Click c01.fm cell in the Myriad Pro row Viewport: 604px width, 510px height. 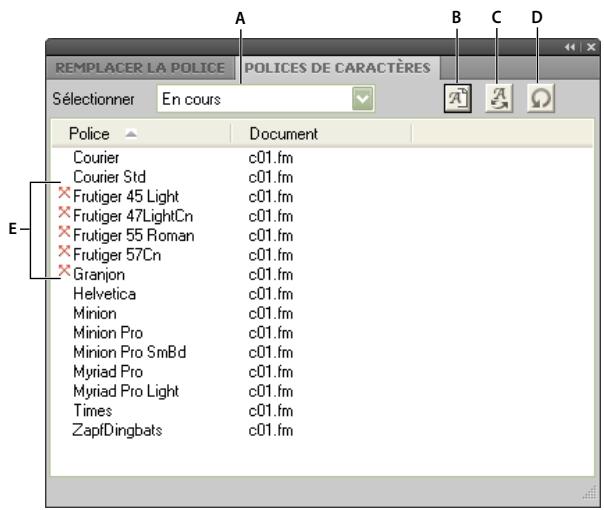click(x=271, y=372)
